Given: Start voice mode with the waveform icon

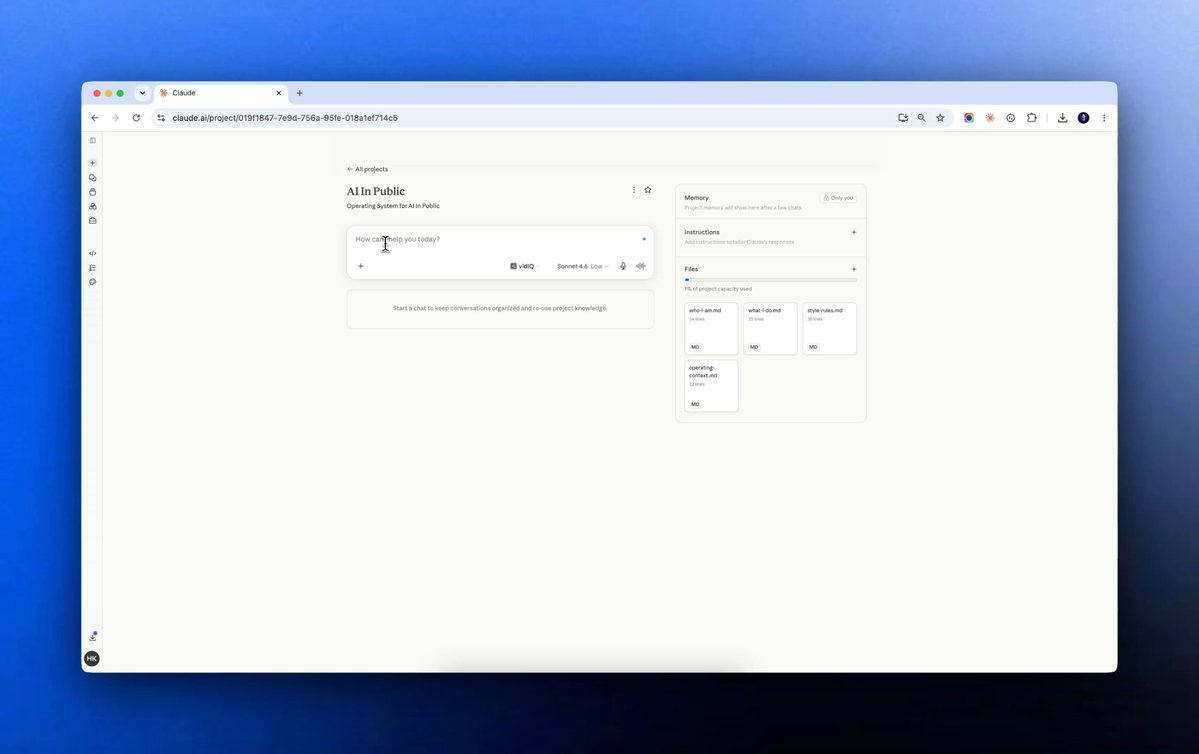Looking at the screenshot, I should coord(641,266).
